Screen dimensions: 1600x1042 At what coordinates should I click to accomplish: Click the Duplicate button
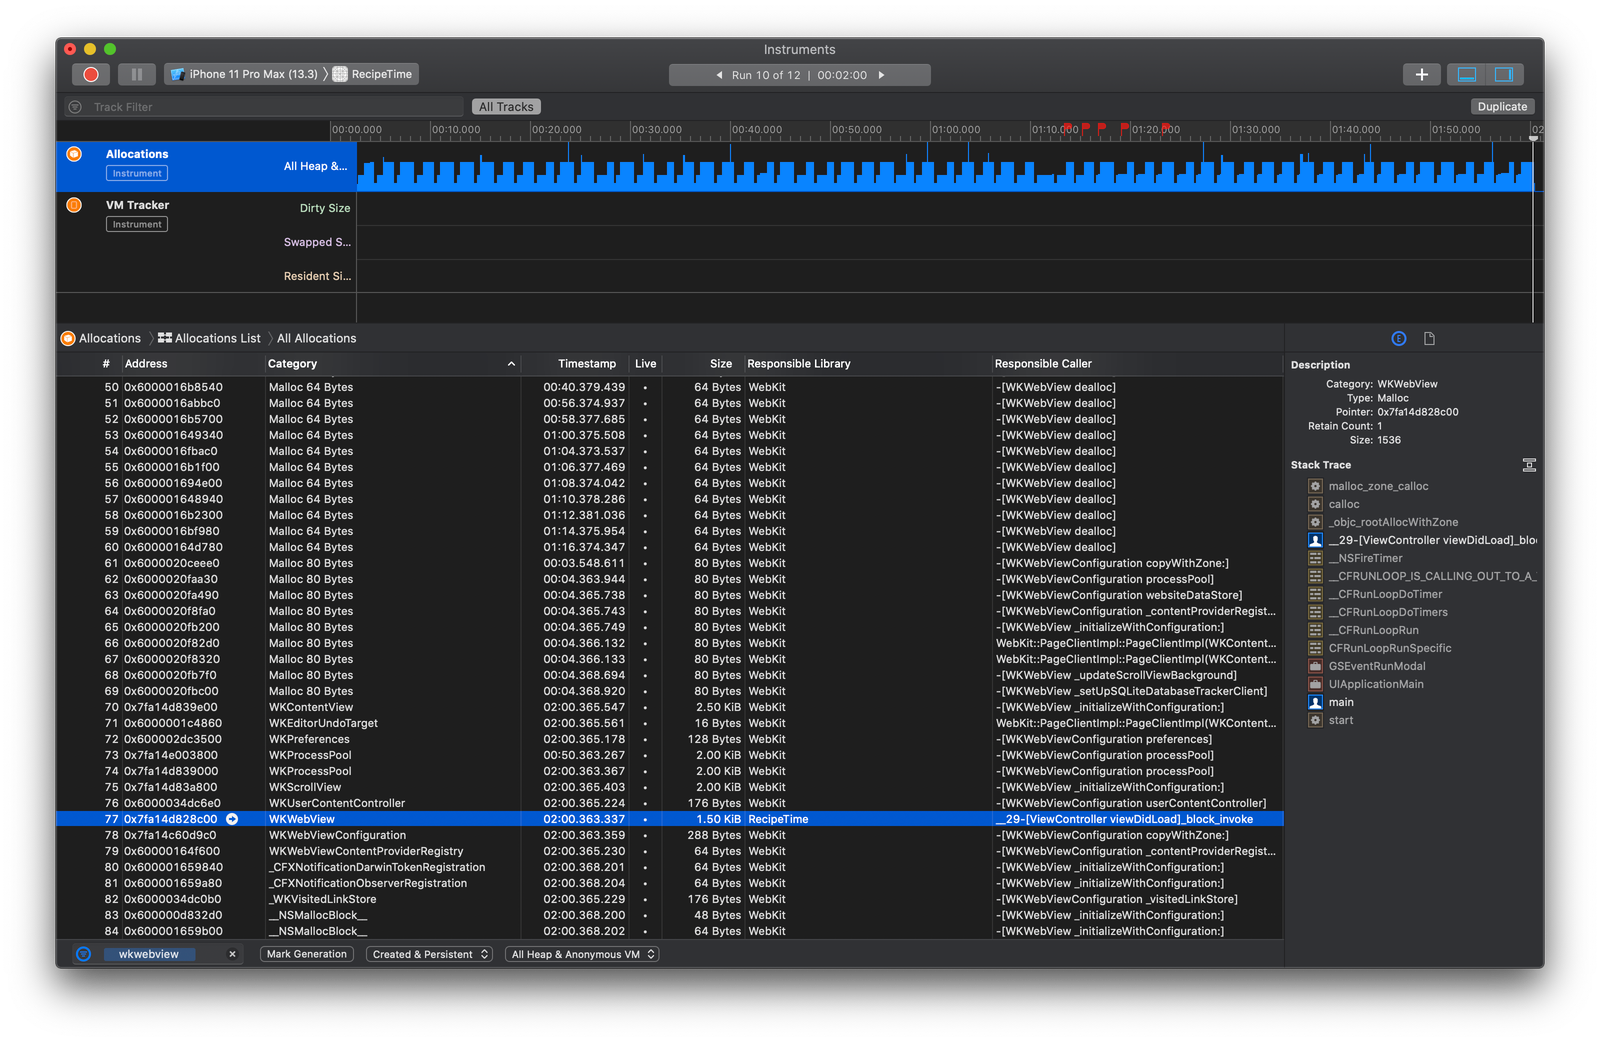coord(1502,106)
